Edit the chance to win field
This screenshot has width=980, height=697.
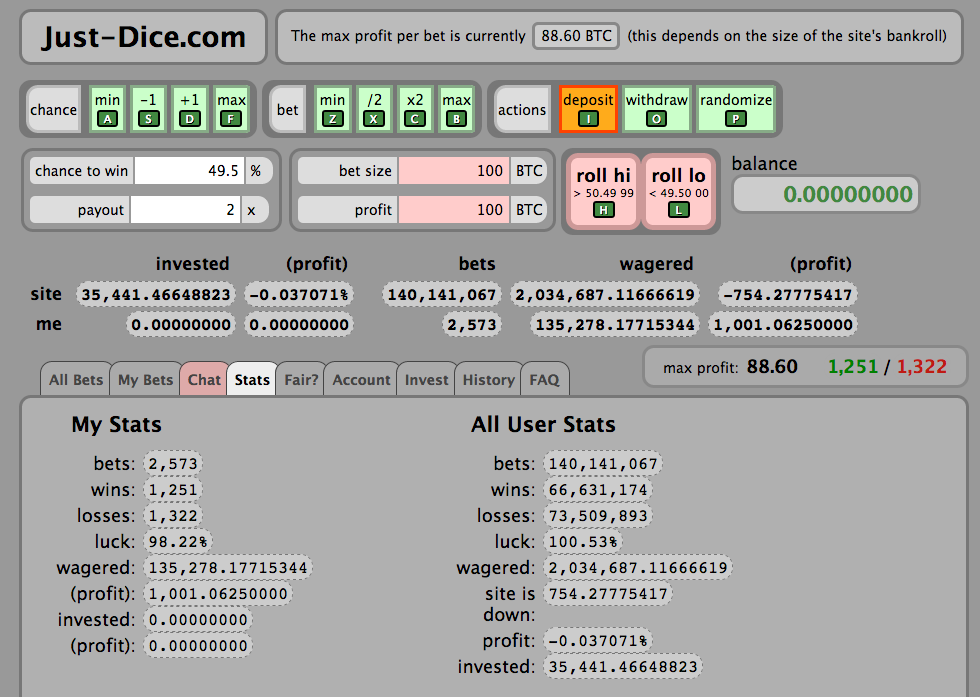click(x=190, y=171)
